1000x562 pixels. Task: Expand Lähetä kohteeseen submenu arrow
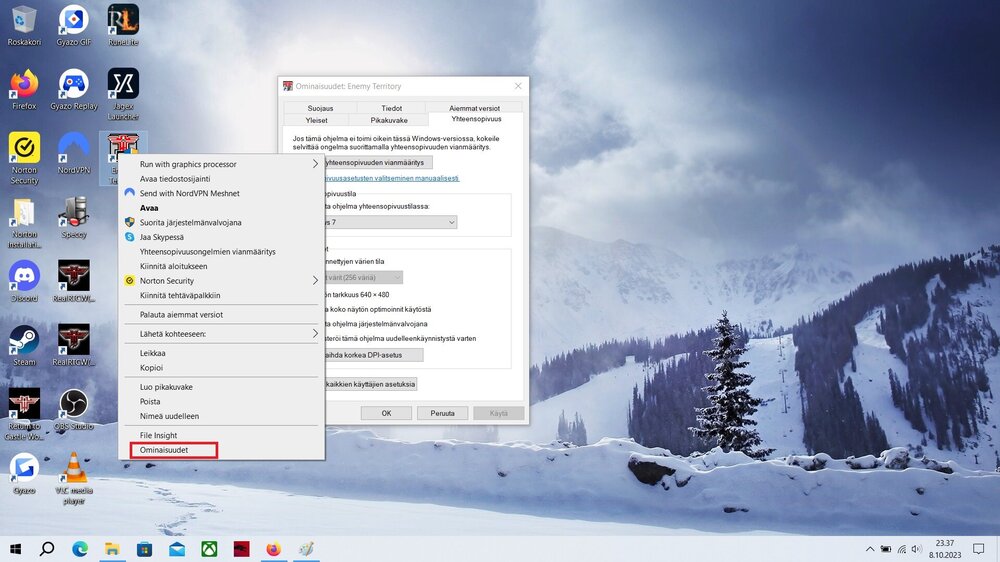tap(315, 333)
